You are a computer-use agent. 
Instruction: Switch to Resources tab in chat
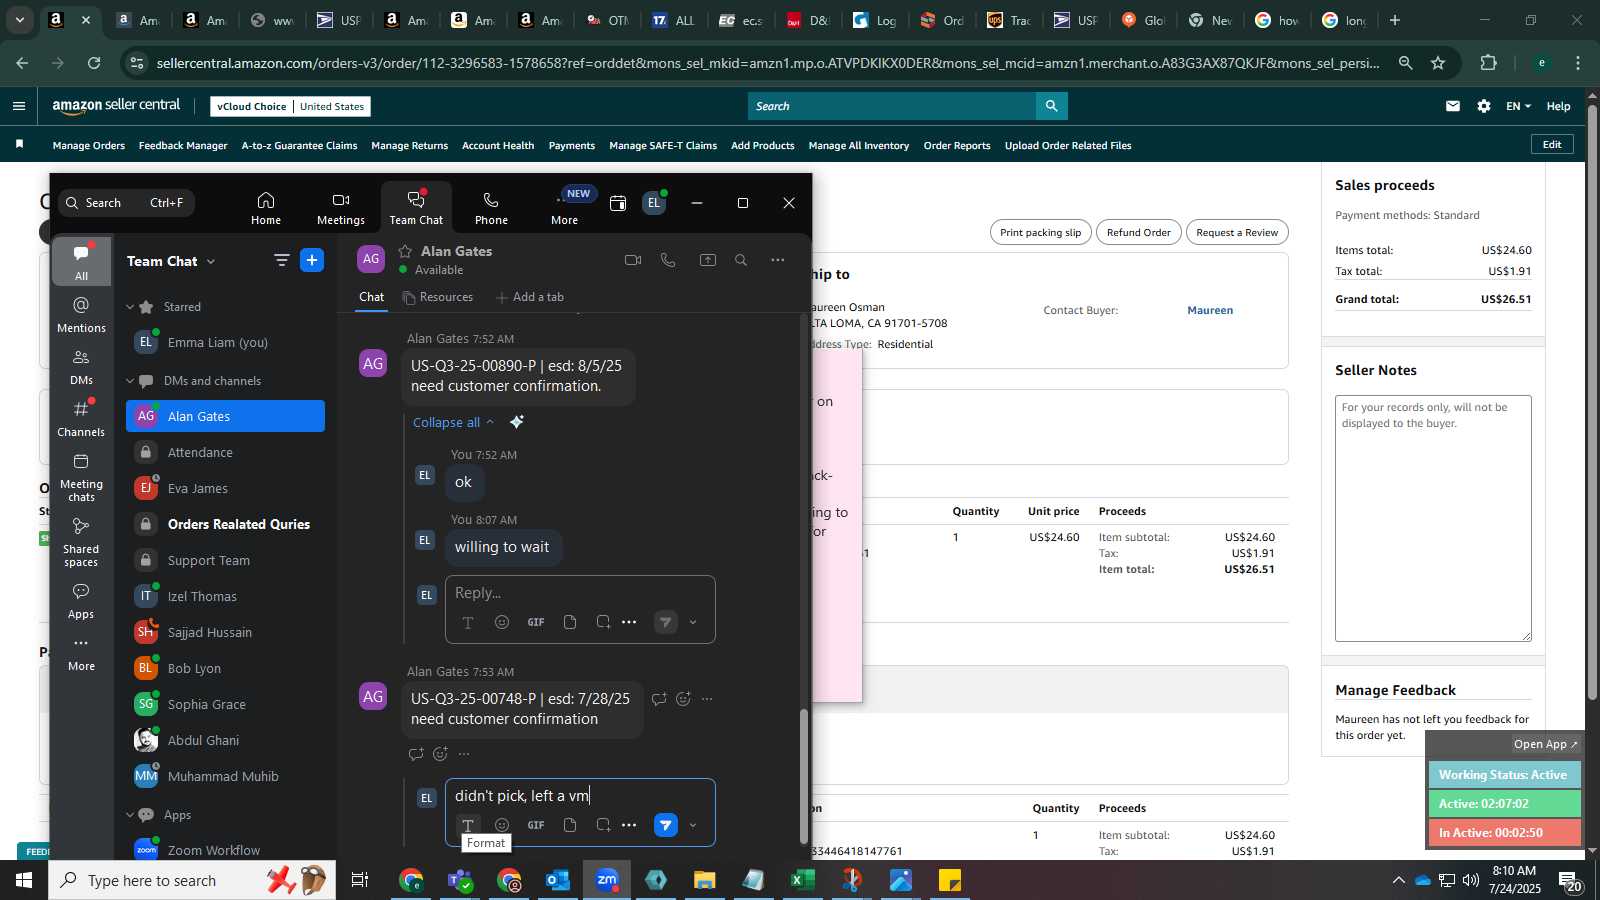(x=438, y=297)
